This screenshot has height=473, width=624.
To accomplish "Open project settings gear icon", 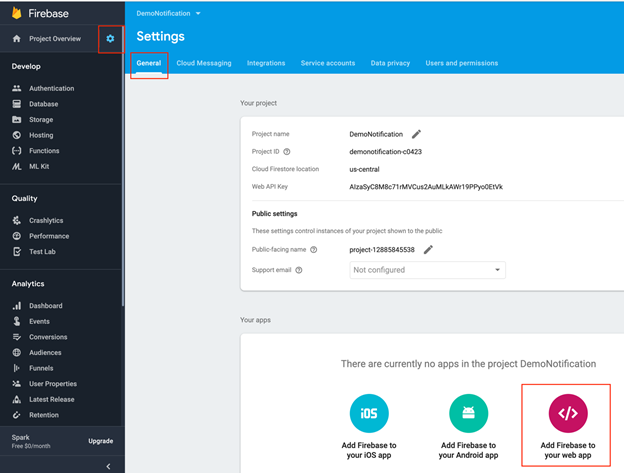I will [x=110, y=39].
